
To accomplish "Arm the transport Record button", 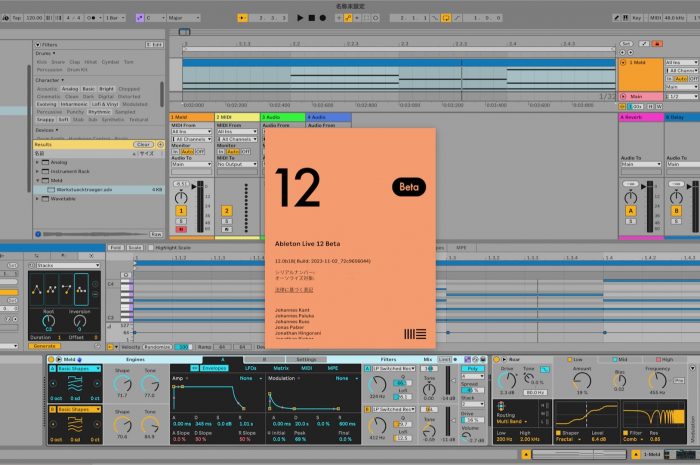I will (x=323, y=18).
